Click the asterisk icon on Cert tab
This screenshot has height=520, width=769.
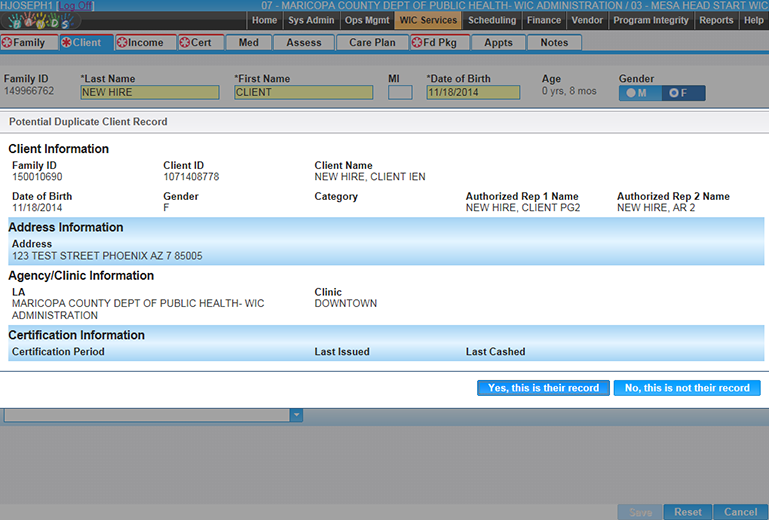[185, 43]
